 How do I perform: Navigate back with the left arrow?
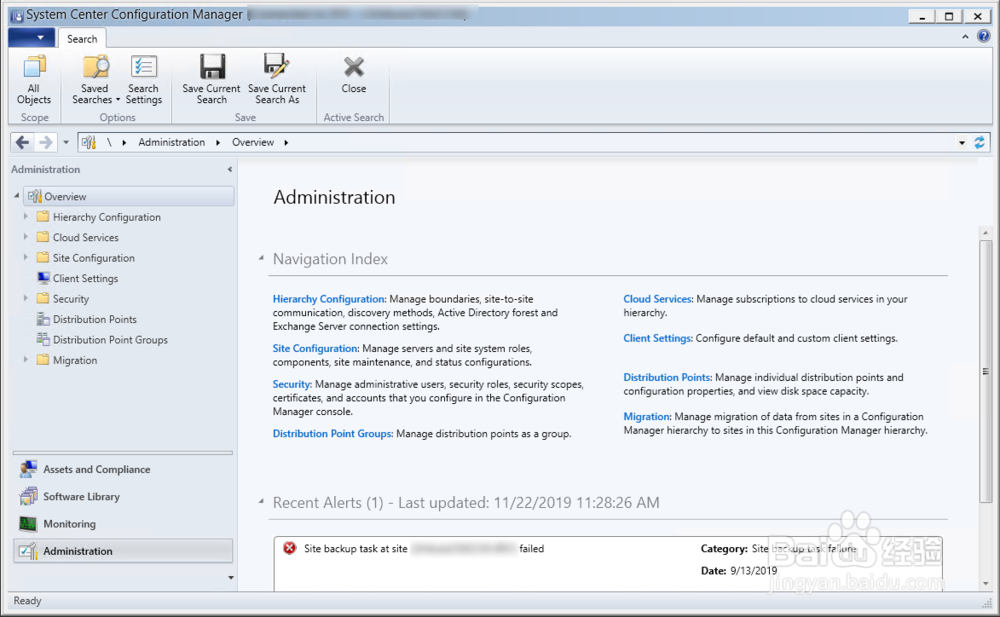coord(22,142)
